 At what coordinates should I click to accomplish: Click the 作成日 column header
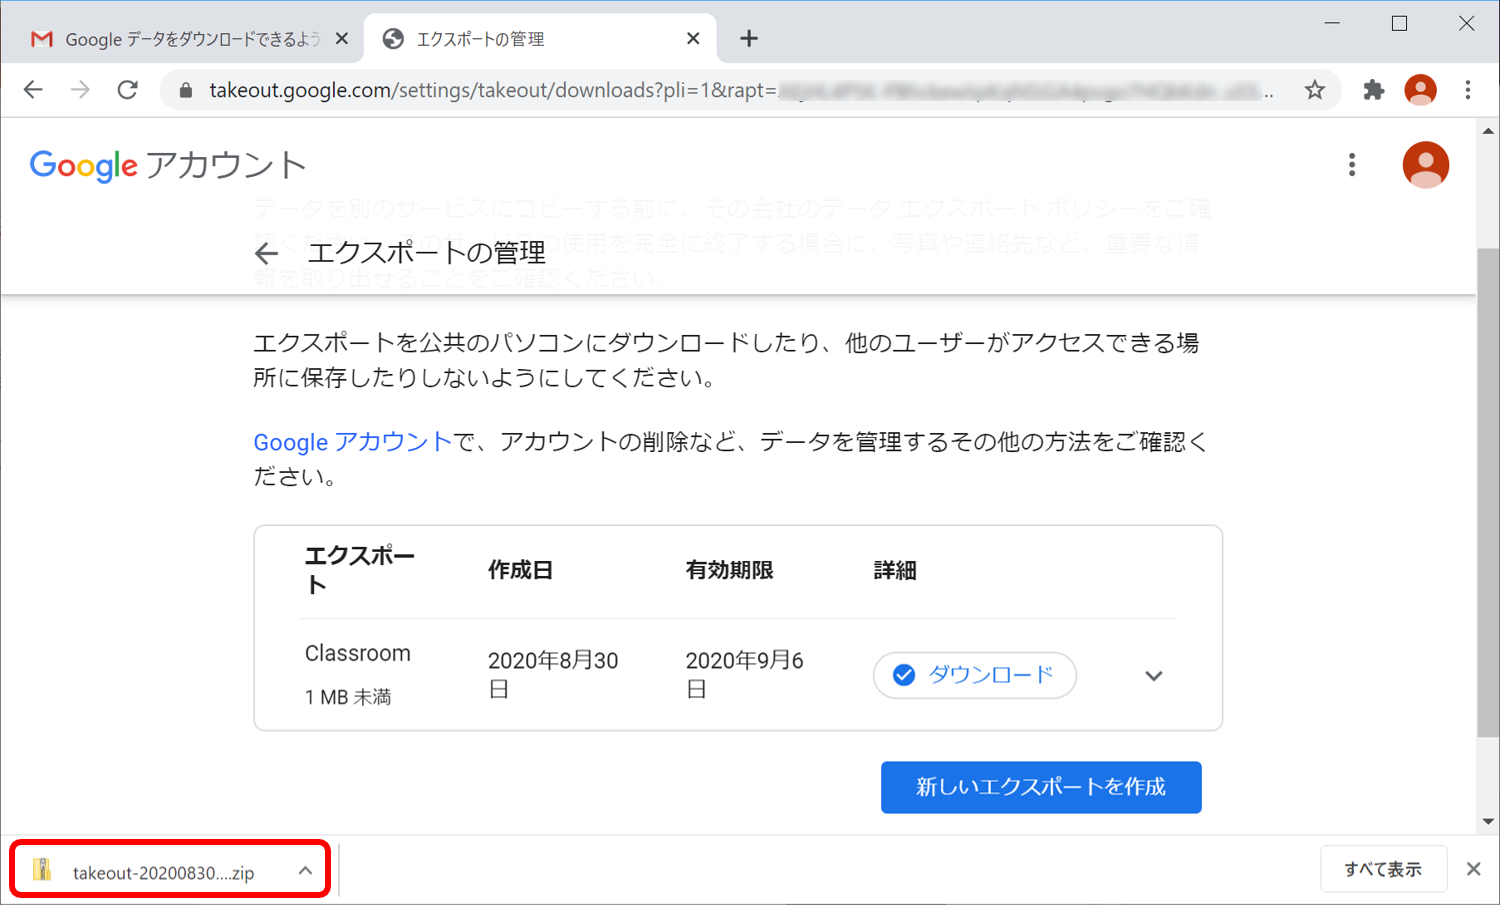pyautogui.click(x=521, y=570)
